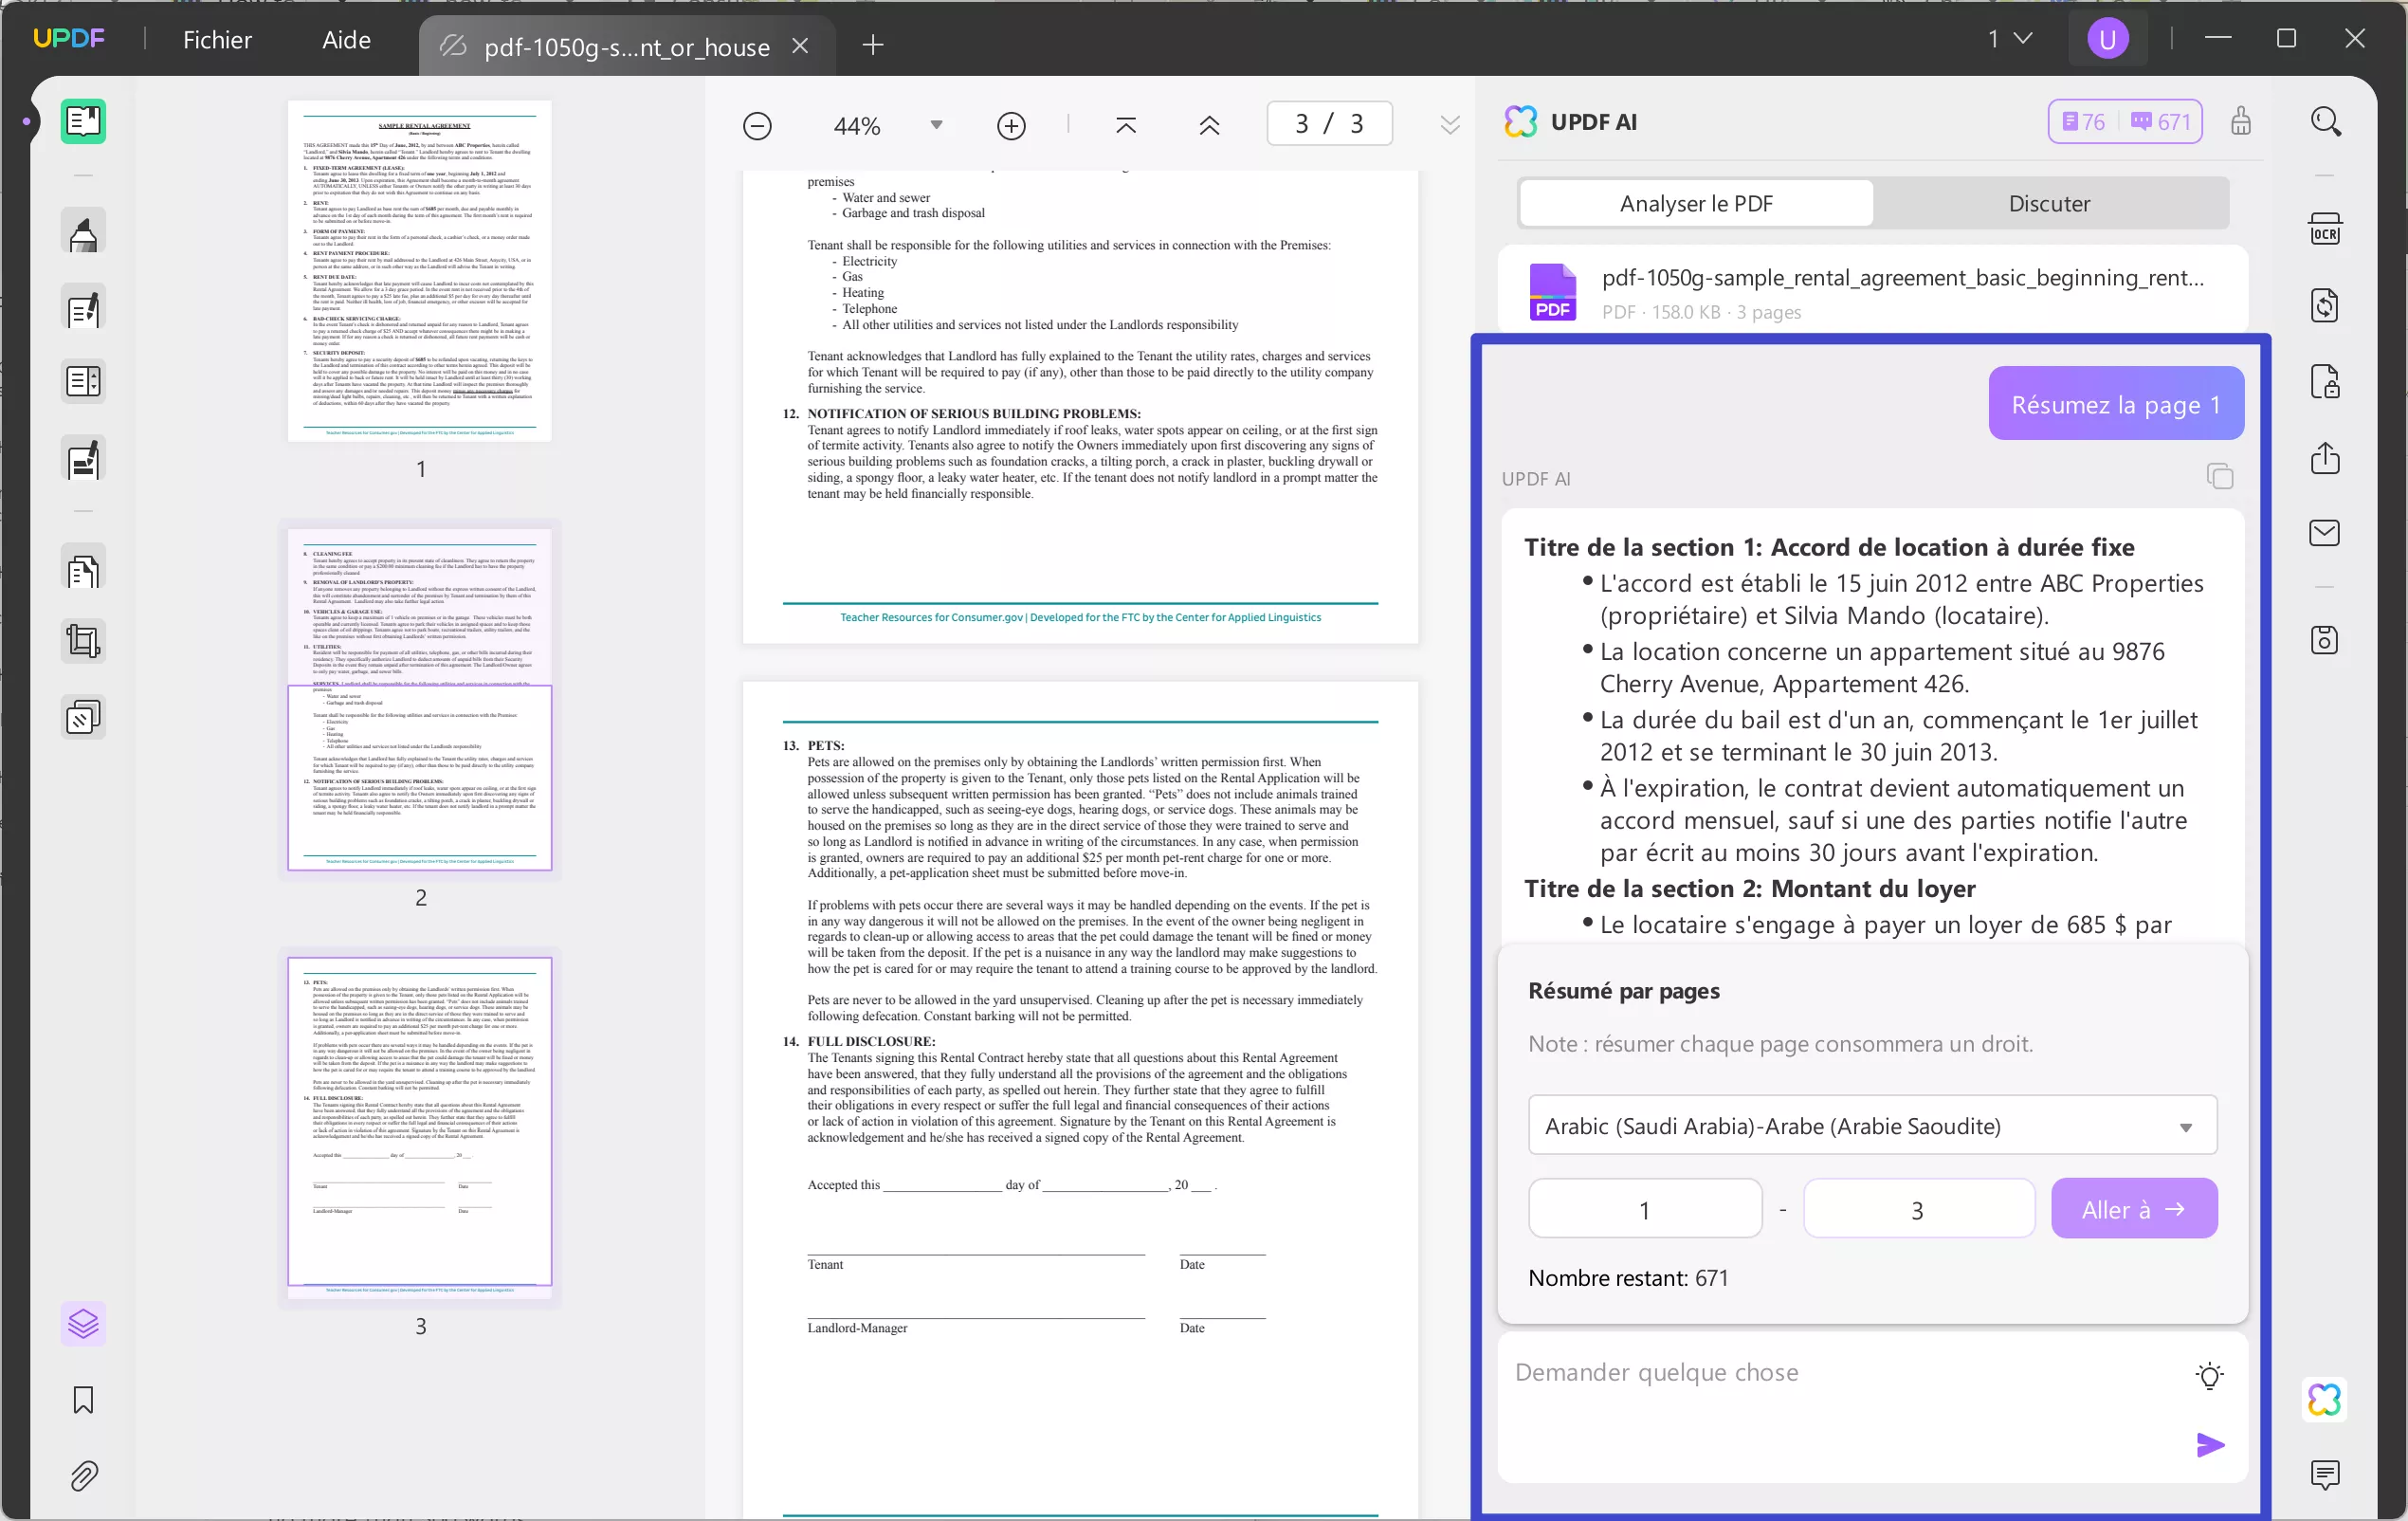
Task: Open the summary language dropdown
Action: click(x=1872, y=1125)
